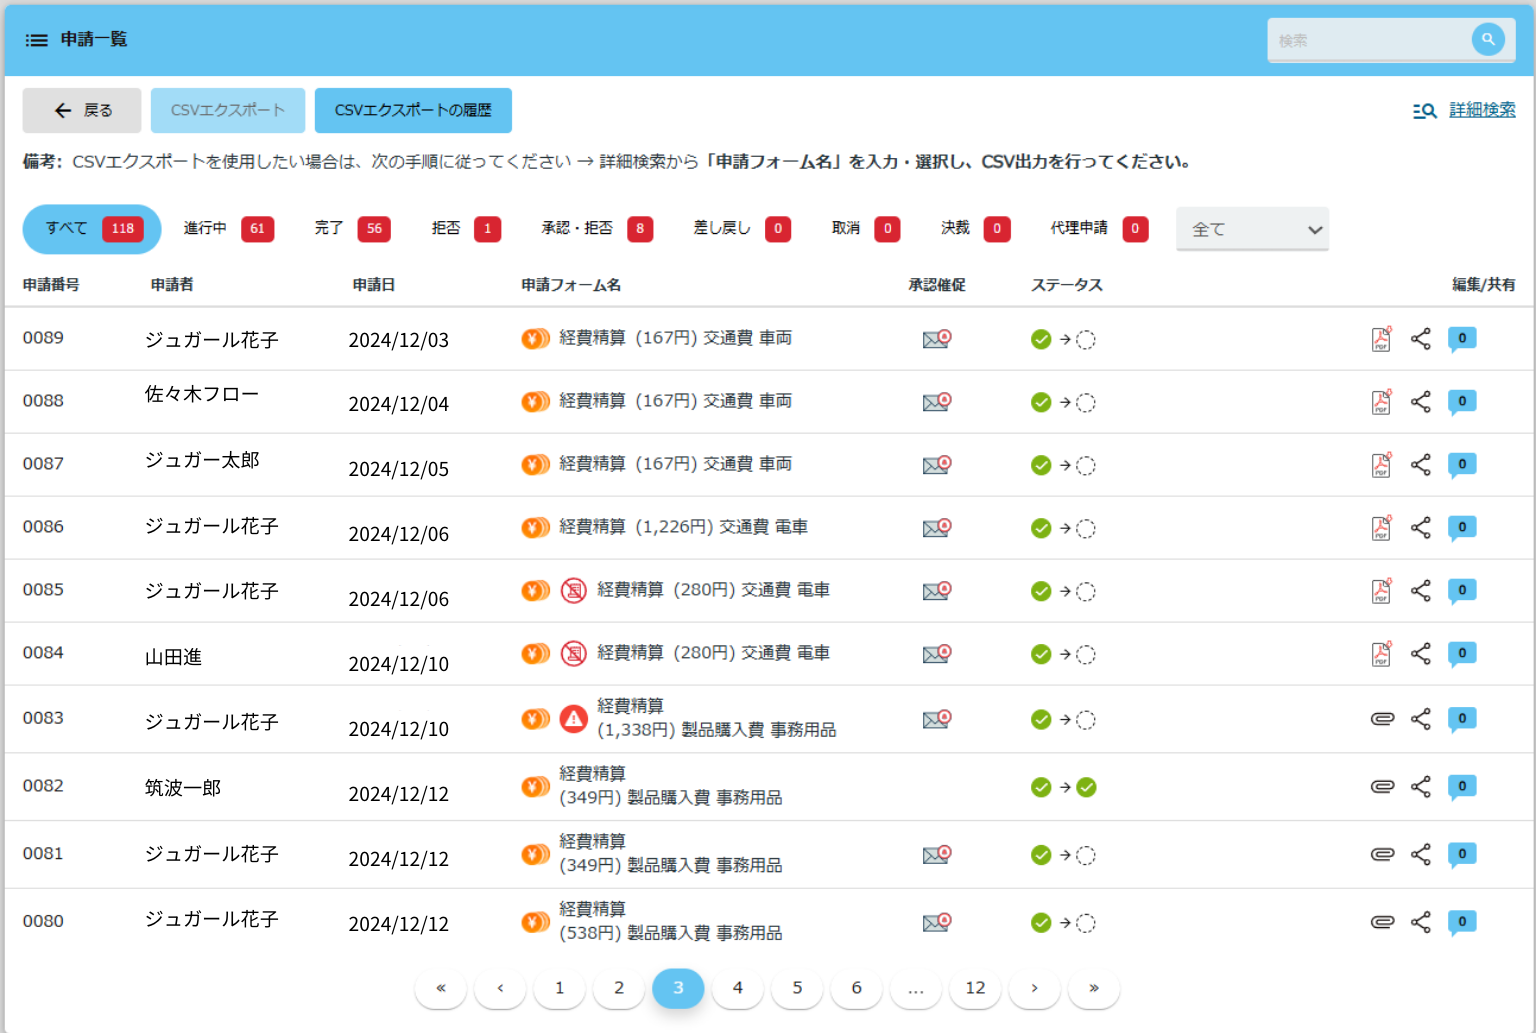Go to previous page with ‹ button

500,988
